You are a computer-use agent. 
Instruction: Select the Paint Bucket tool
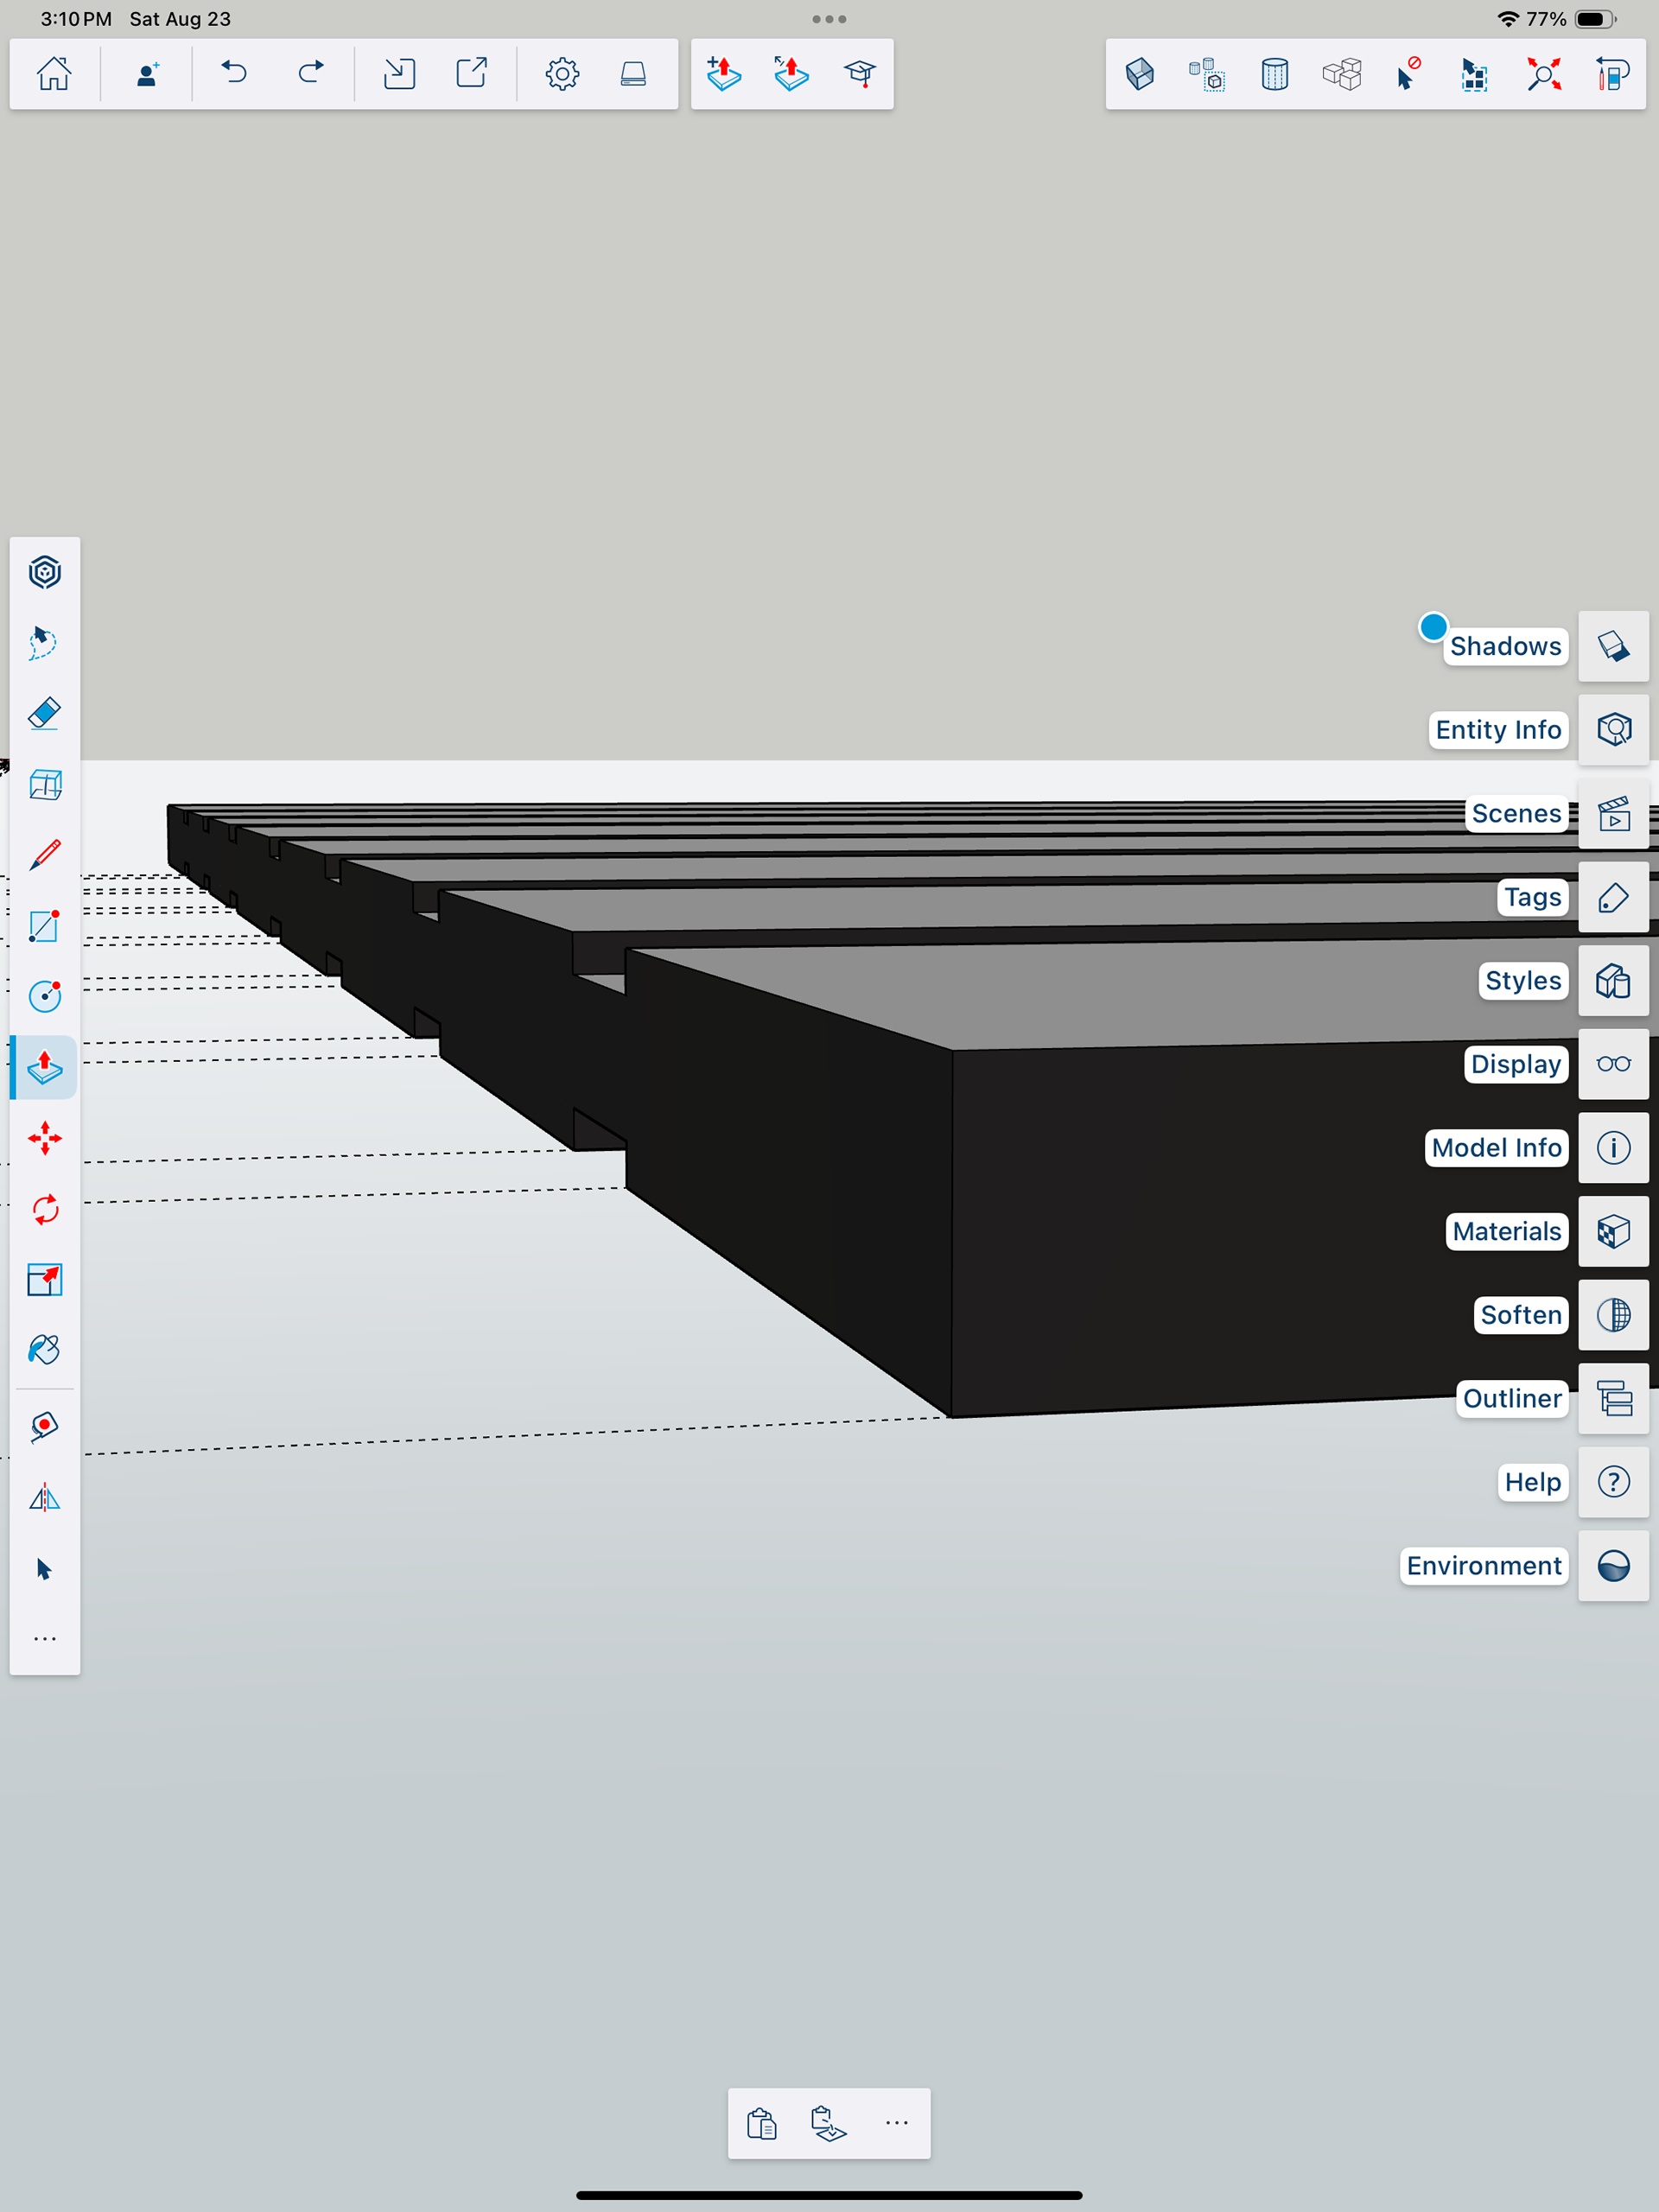pos(44,1350)
